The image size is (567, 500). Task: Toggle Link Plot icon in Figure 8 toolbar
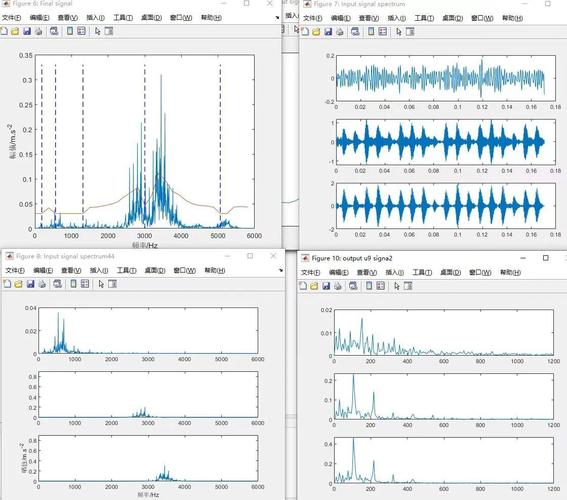coord(57,284)
